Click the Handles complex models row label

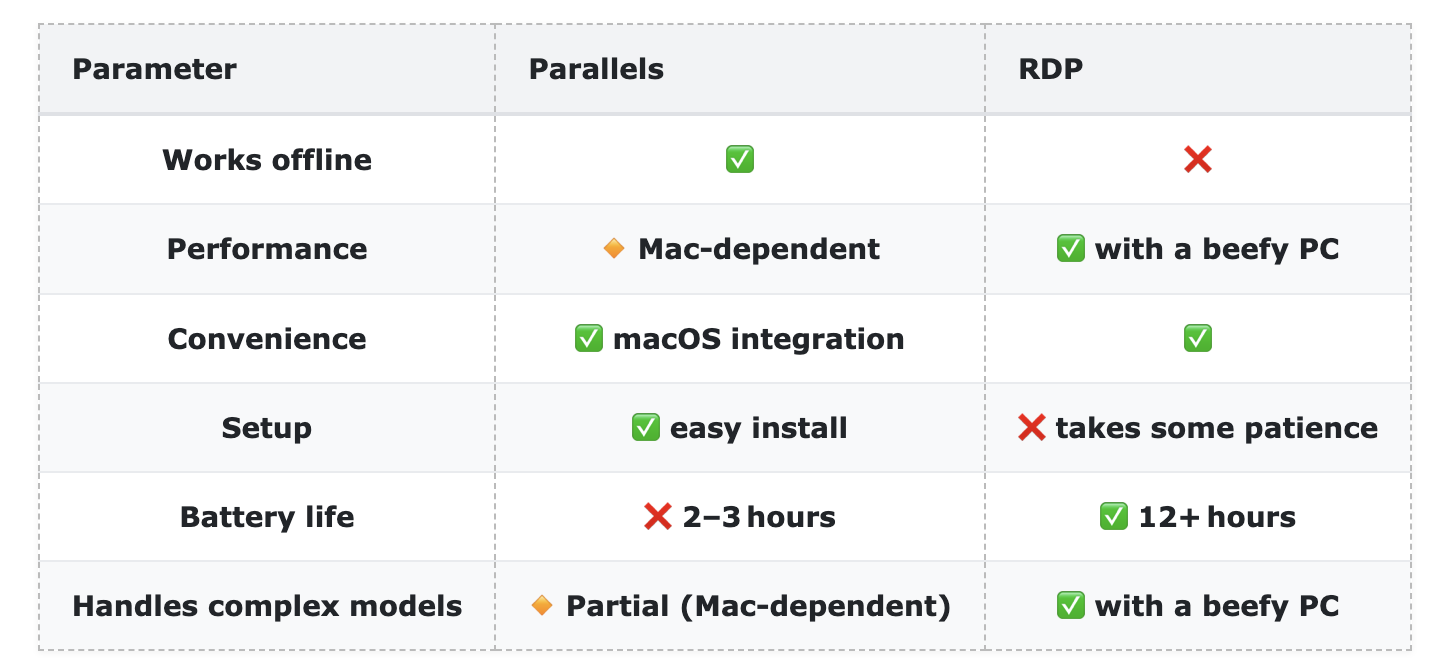267,606
